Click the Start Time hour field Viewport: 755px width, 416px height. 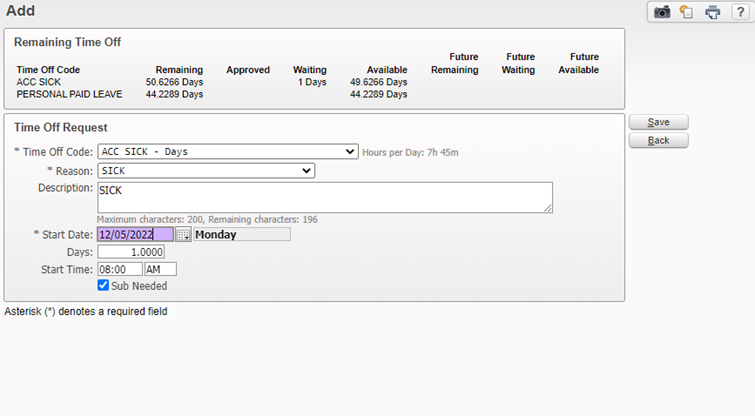click(119, 269)
